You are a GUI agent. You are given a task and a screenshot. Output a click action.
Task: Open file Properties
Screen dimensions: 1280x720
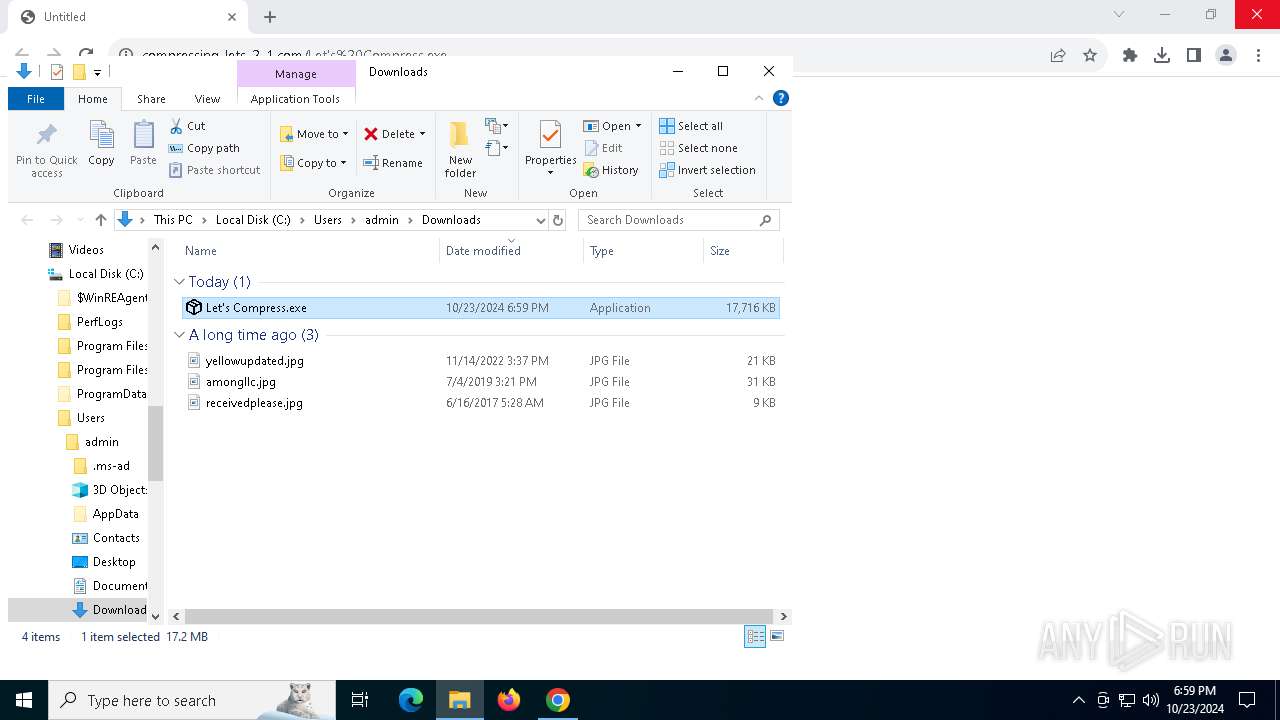pyautogui.click(x=551, y=148)
